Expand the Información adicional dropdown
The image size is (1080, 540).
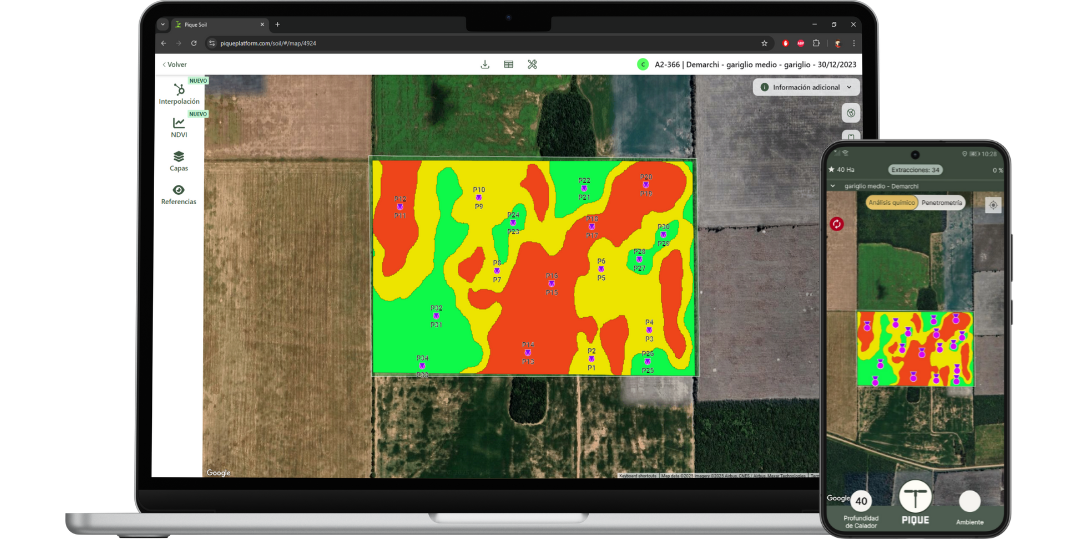806,87
